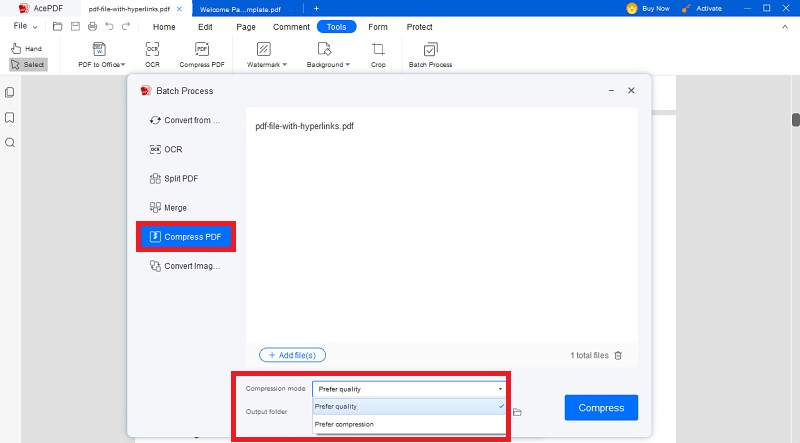
Task: Expand the PDF to Office dropdown arrow
Action: tap(123, 64)
